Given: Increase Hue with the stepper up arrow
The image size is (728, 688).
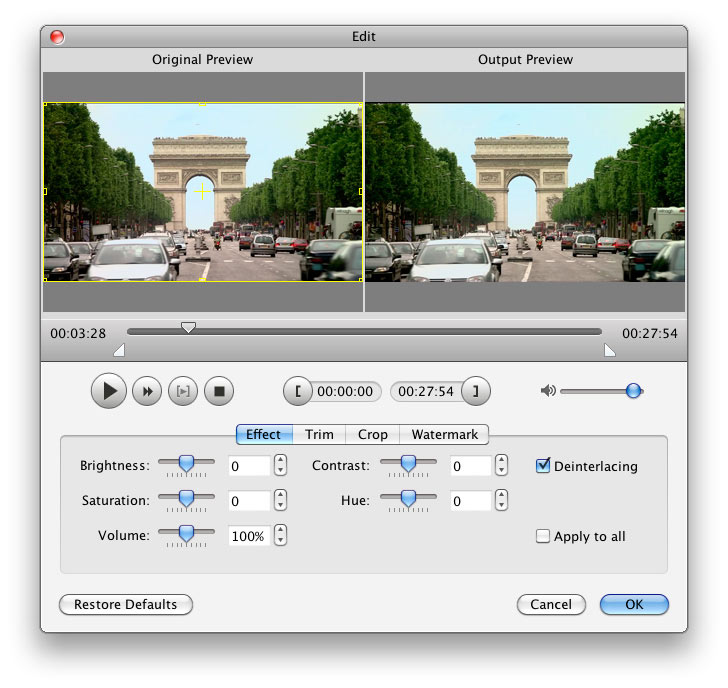Looking at the screenshot, I should (x=501, y=495).
